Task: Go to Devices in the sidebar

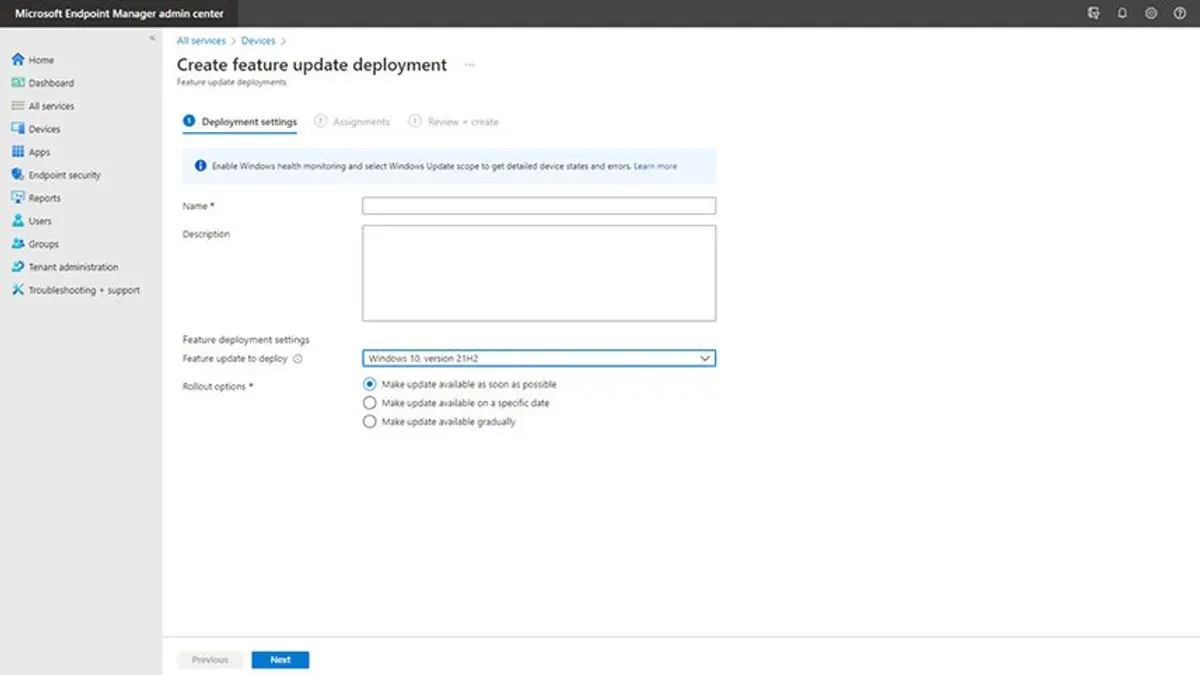Action: pyautogui.click(x=36, y=129)
